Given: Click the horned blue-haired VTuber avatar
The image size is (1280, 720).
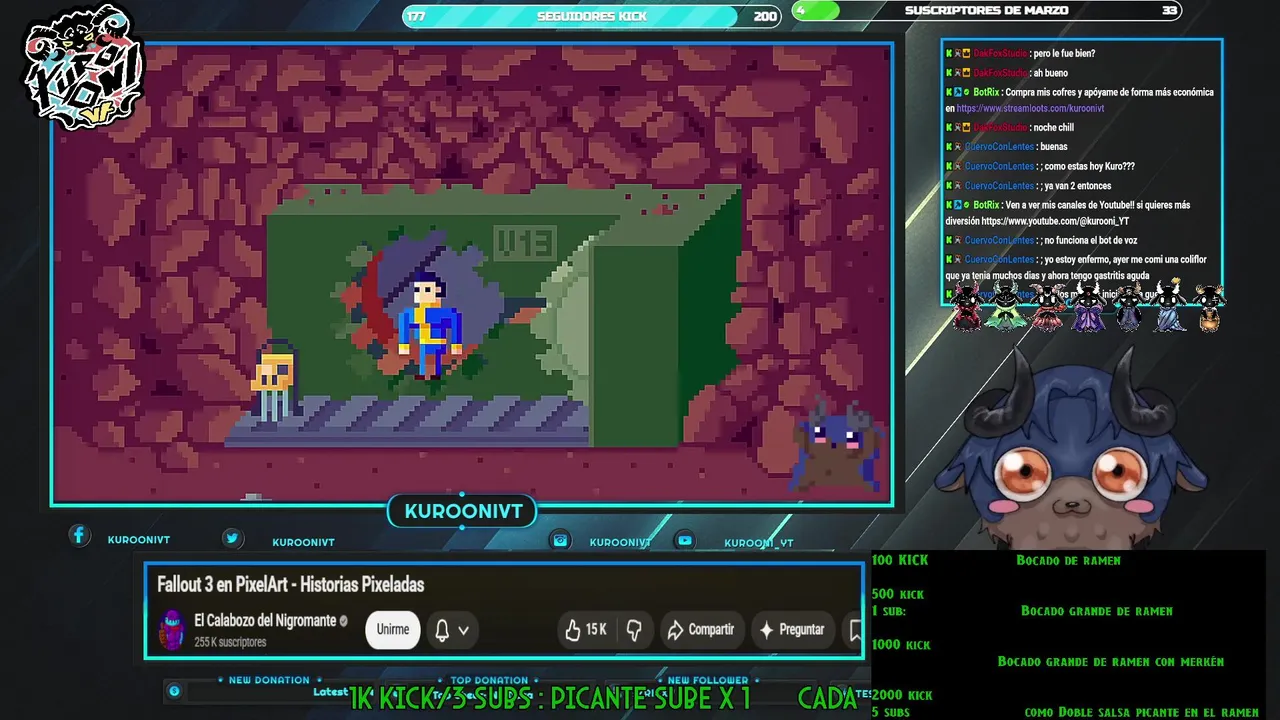Looking at the screenshot, I should tap(1072, 450).
